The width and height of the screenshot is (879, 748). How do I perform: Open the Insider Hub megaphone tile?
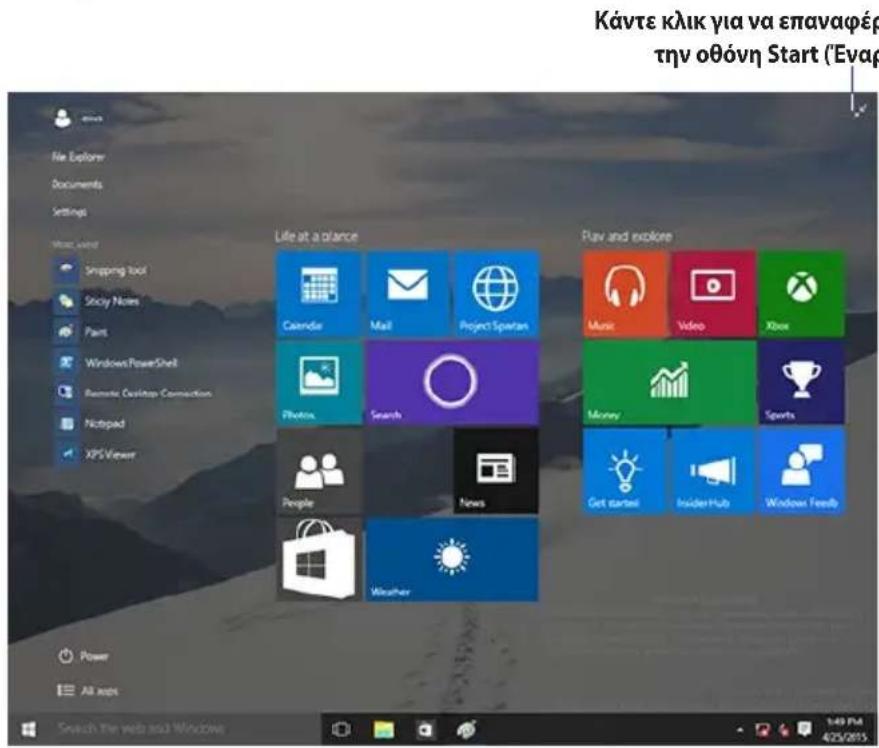pos(713,471)
